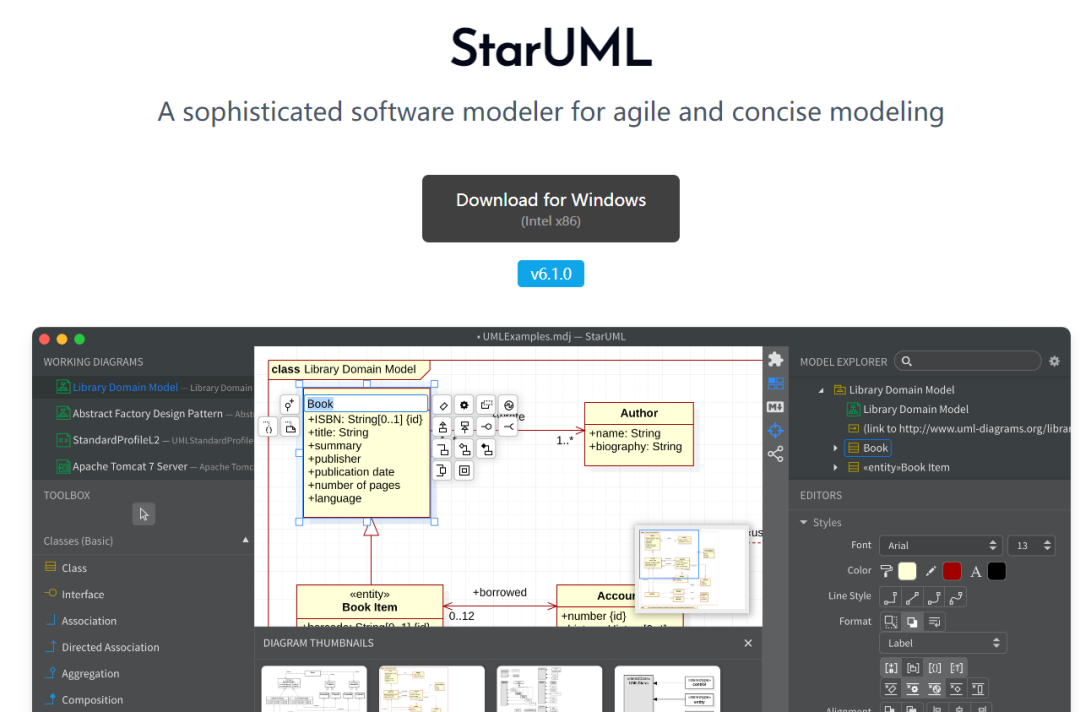The image size is (1080, 712).
Task: Click the blue diagram thumbnails grid icon
Action: (775, 383)
